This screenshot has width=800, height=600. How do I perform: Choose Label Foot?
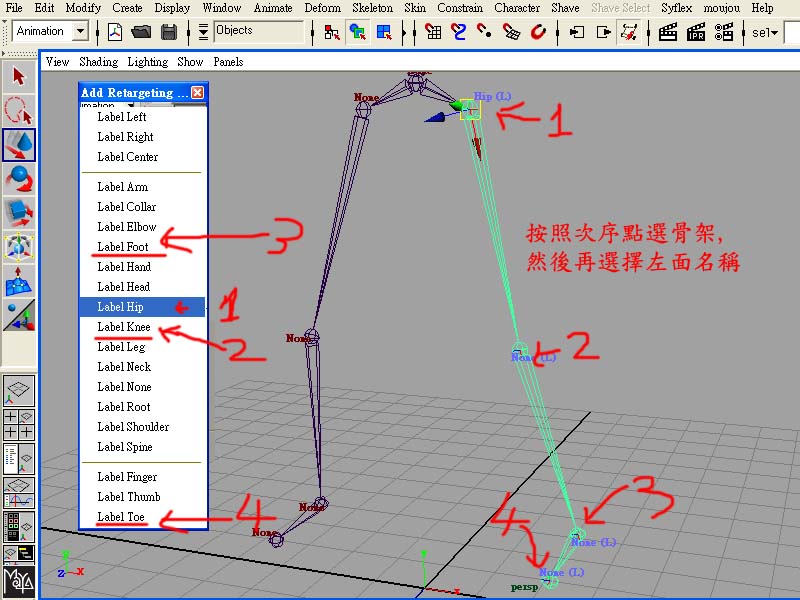coord(143,247)
